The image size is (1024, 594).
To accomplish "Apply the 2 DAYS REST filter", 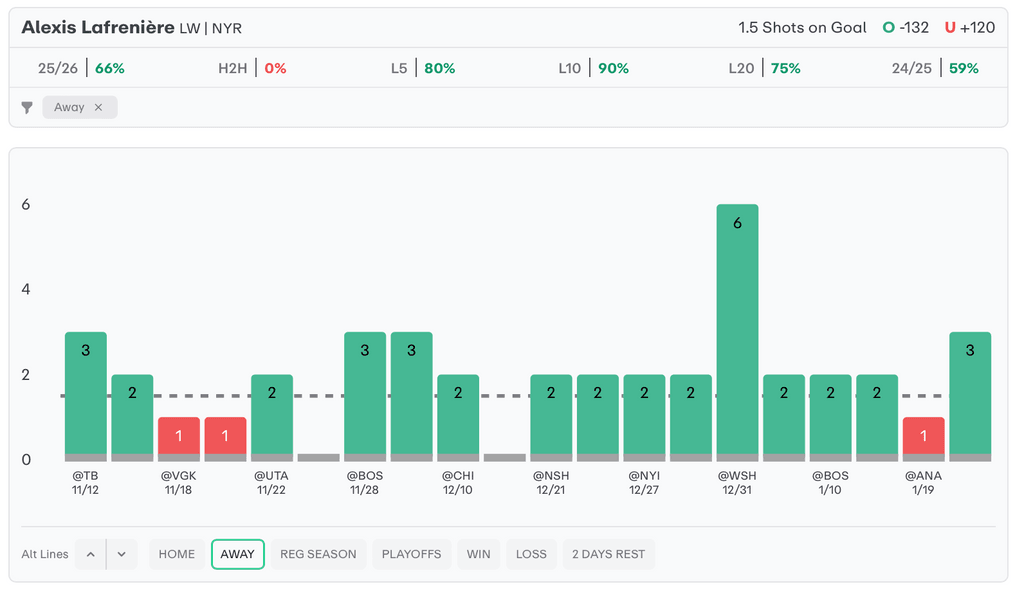I will 608,554.
